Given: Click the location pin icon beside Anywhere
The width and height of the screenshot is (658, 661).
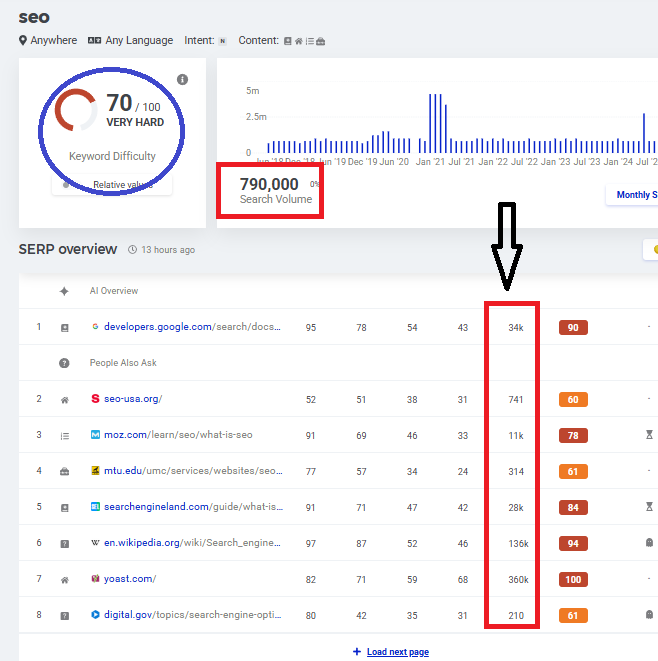Looking at the screenshot, I should 23,41.
